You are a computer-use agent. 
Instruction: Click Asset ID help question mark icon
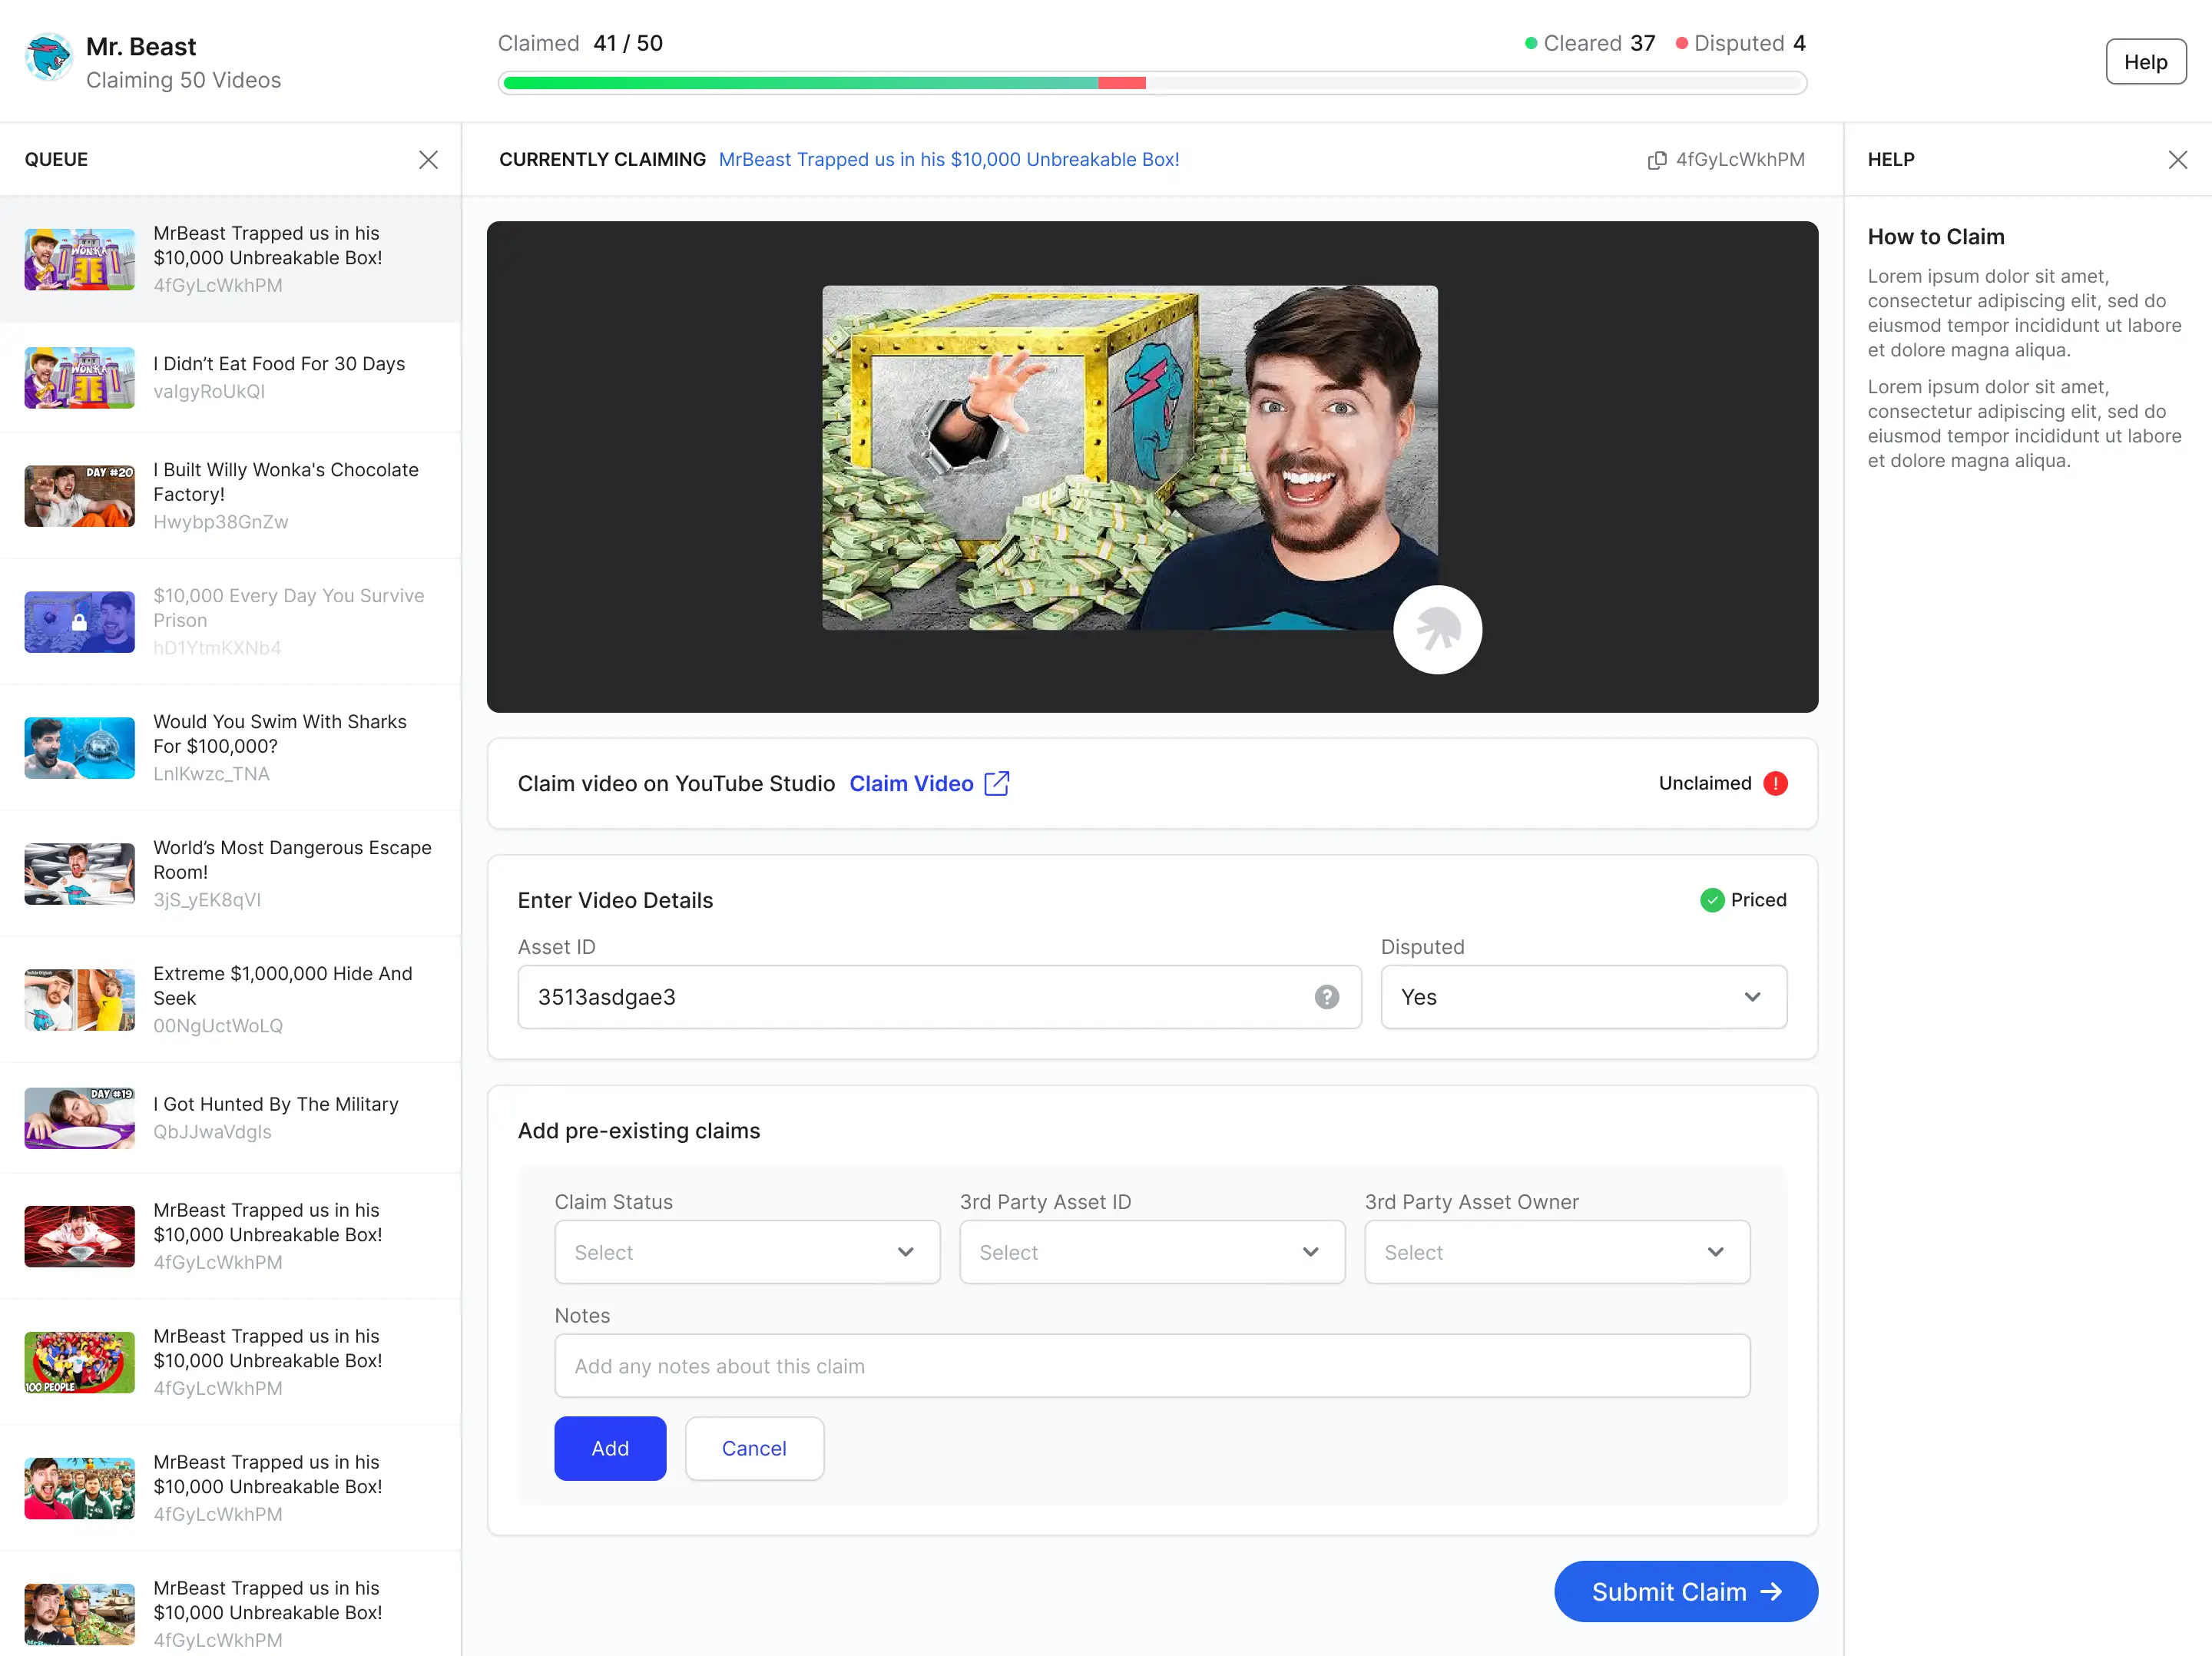1326,997
